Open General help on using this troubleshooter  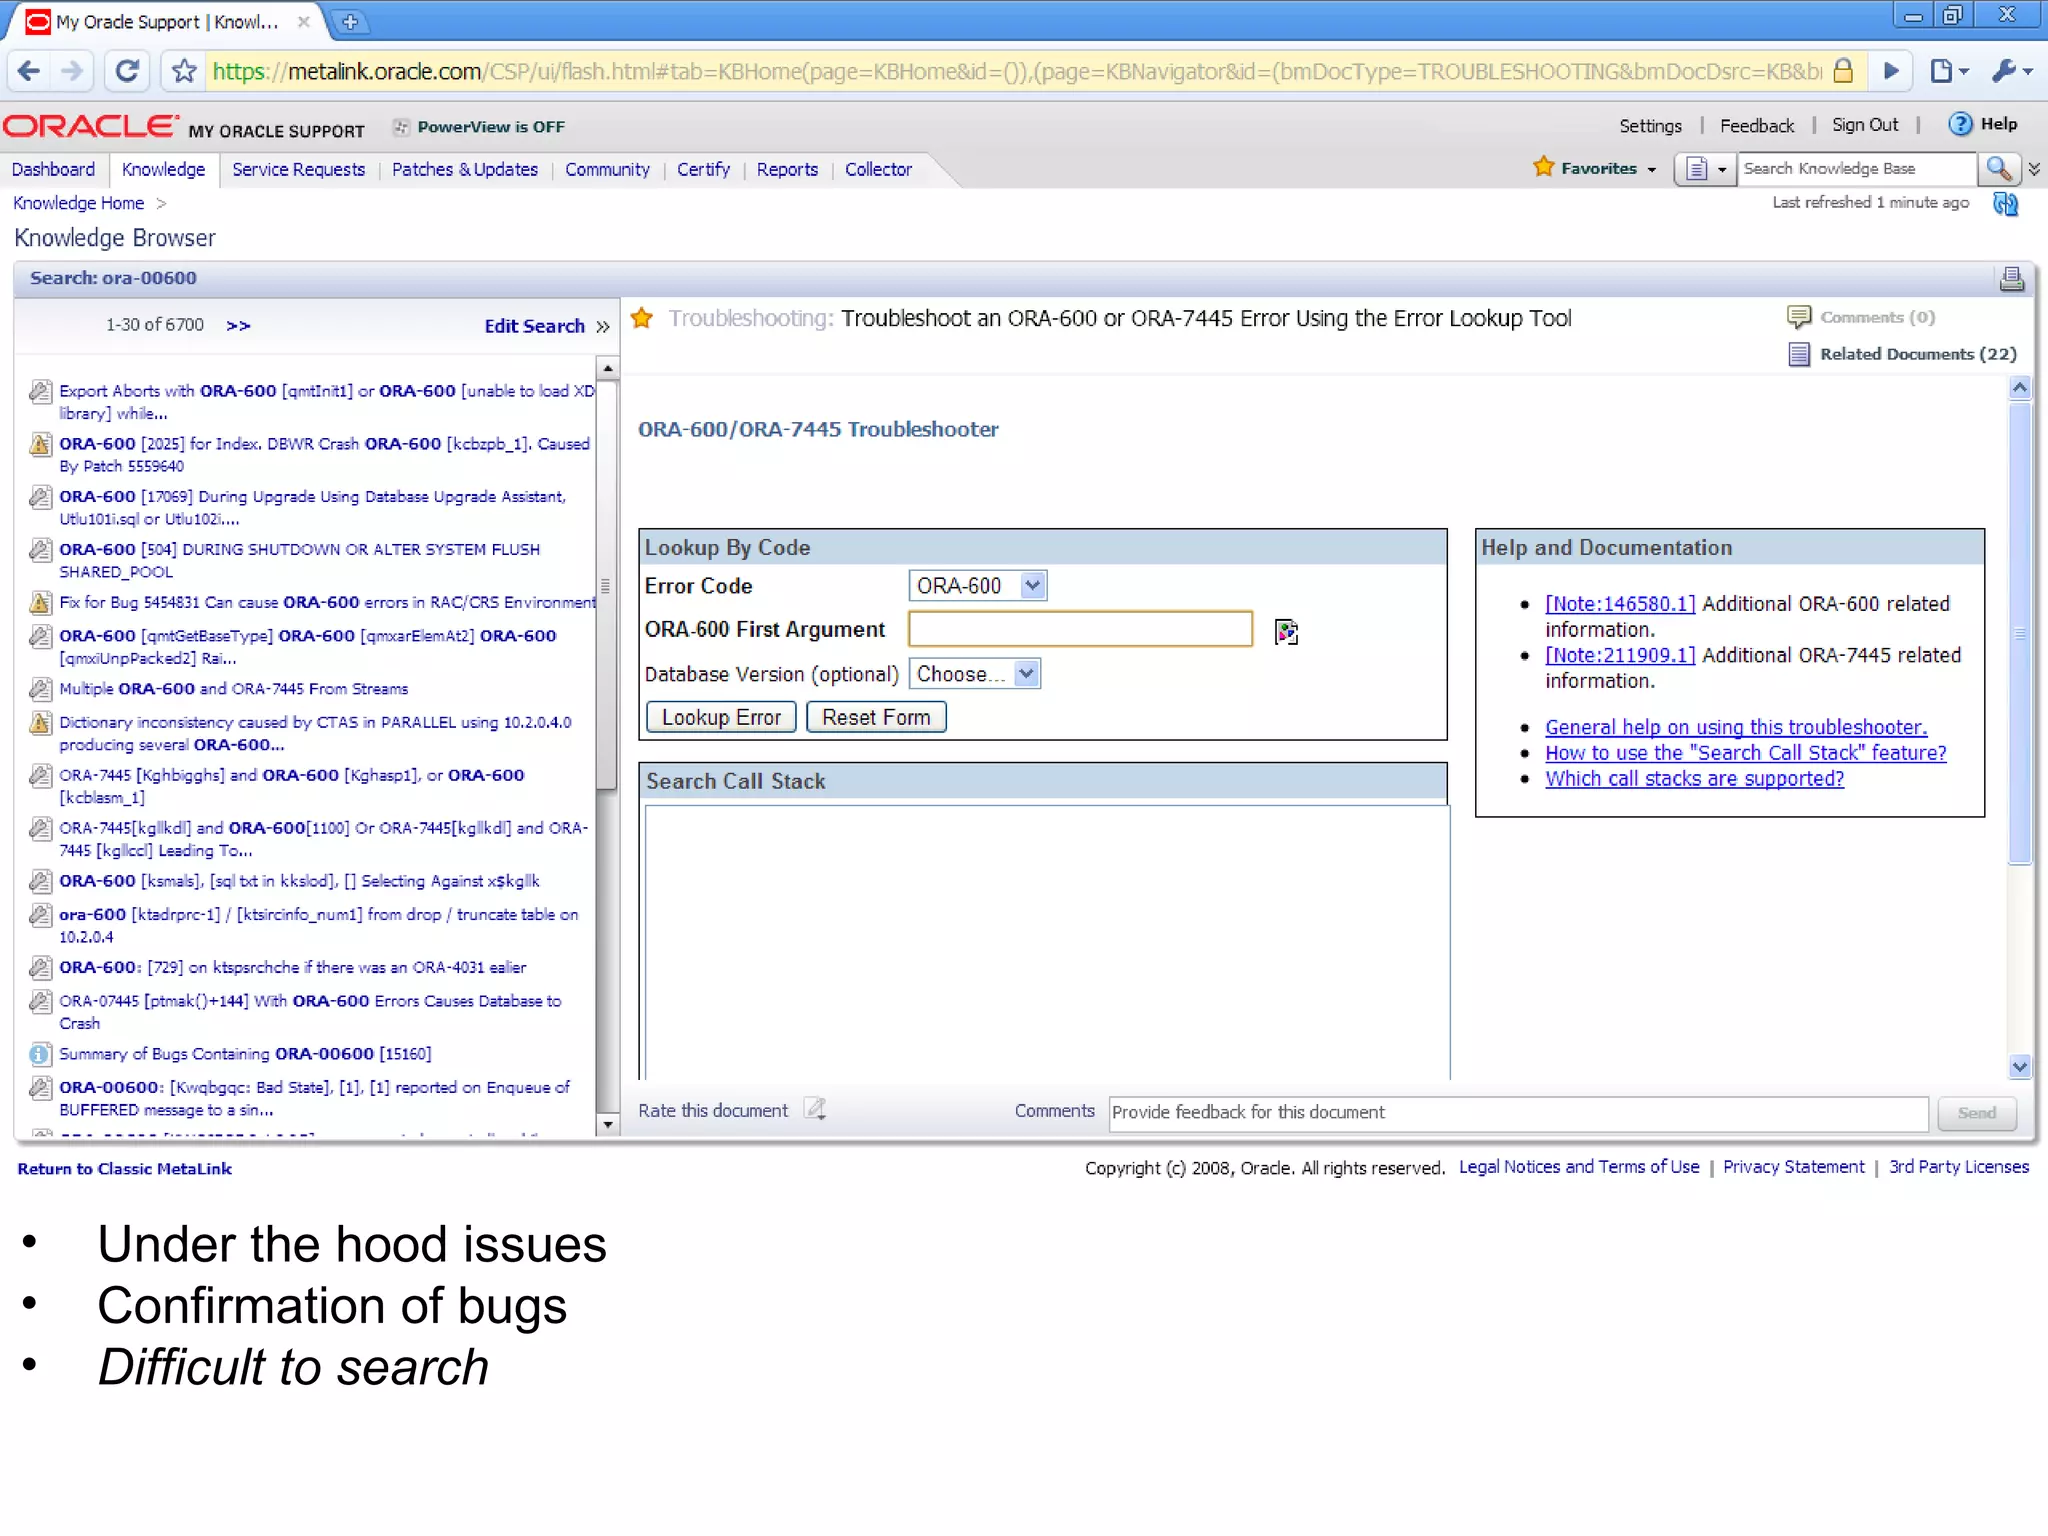coord(1736,727)
